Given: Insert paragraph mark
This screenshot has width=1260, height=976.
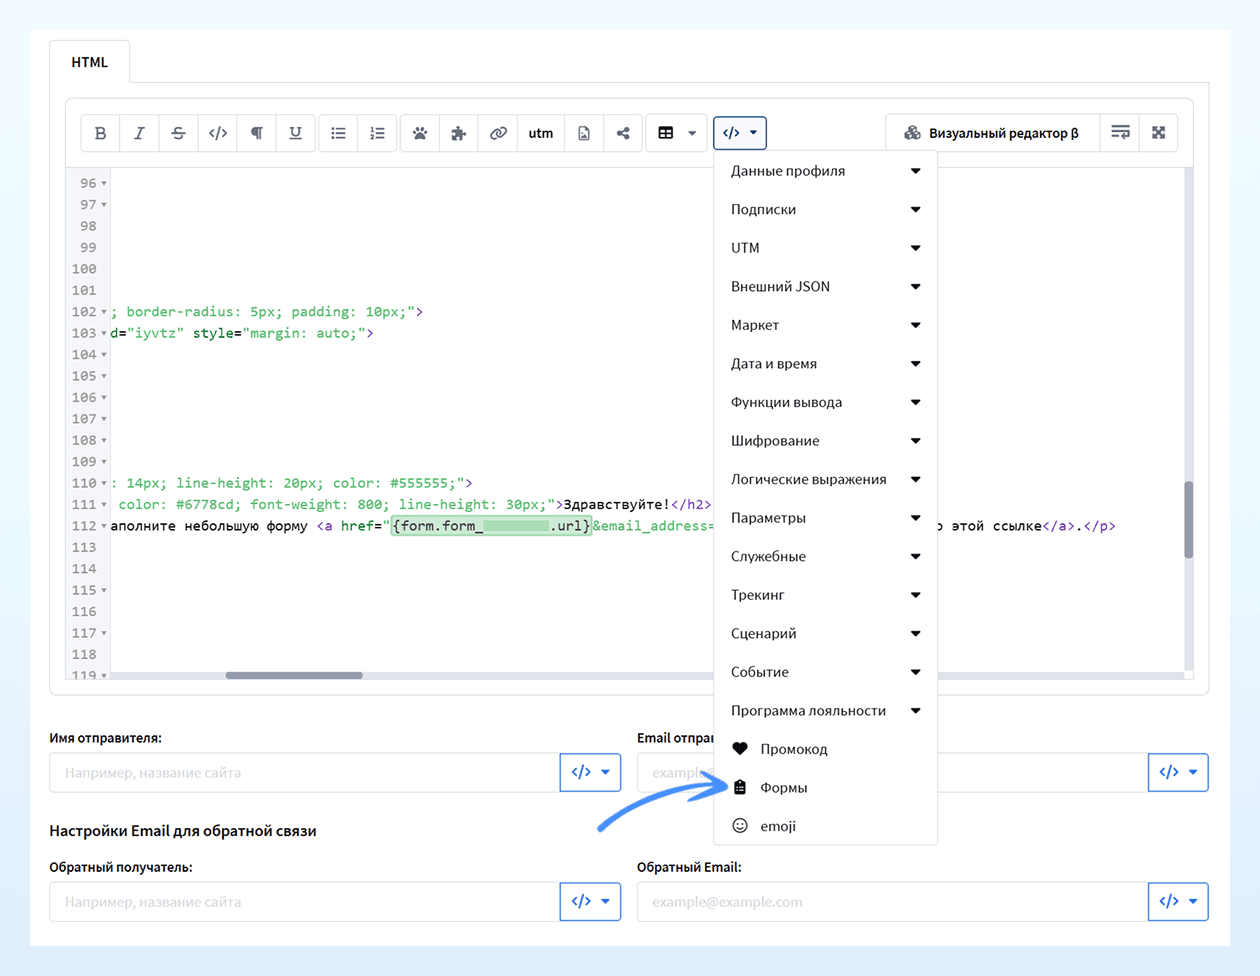Looking at the screenshot, I should pyautogui.click(x=256, y=133).
